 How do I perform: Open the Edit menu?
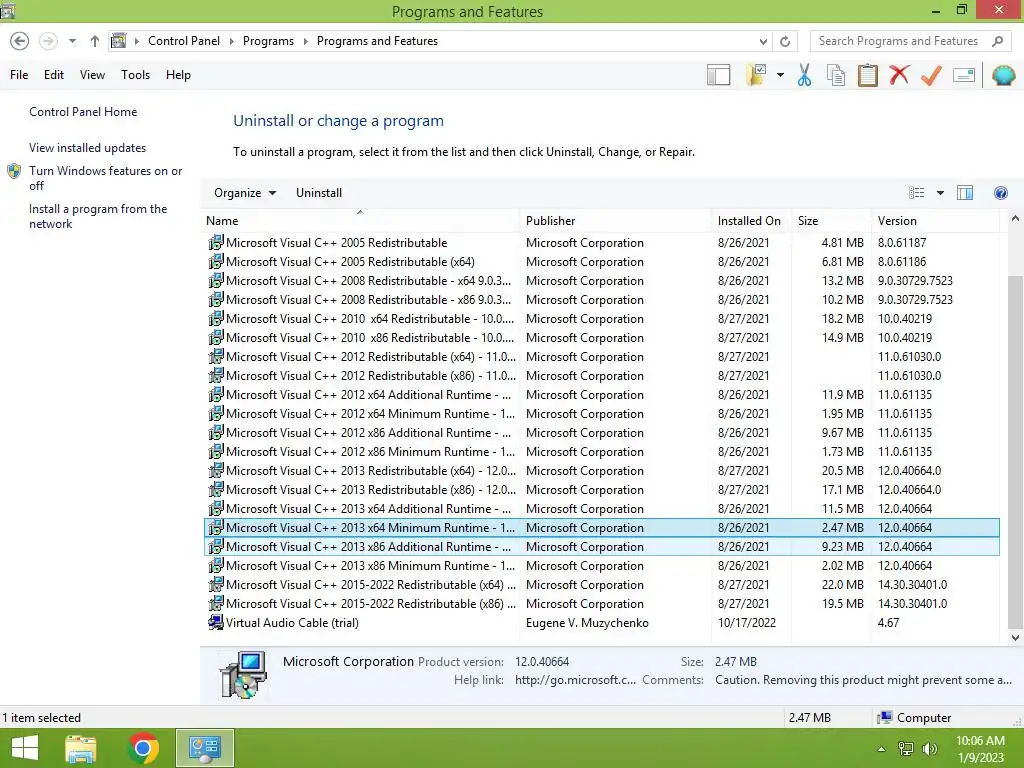click(54, 75)
